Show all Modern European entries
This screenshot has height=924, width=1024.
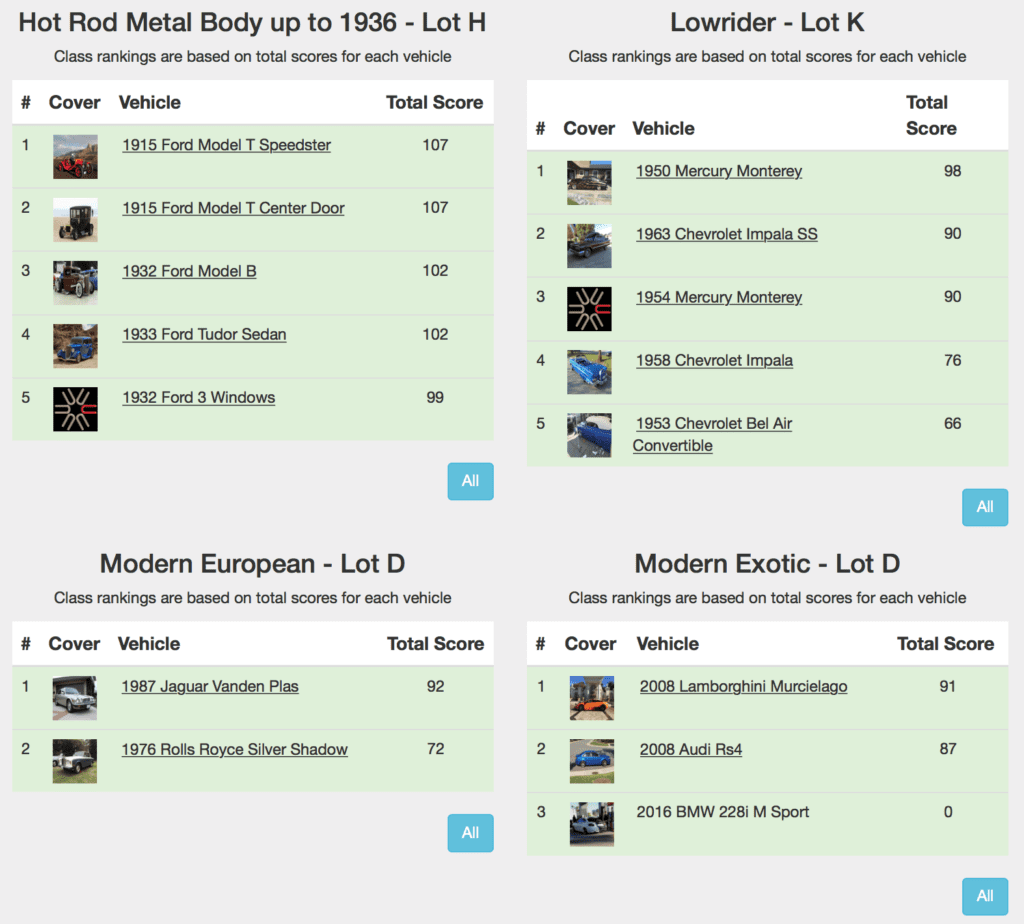click(x=470, y=832)
